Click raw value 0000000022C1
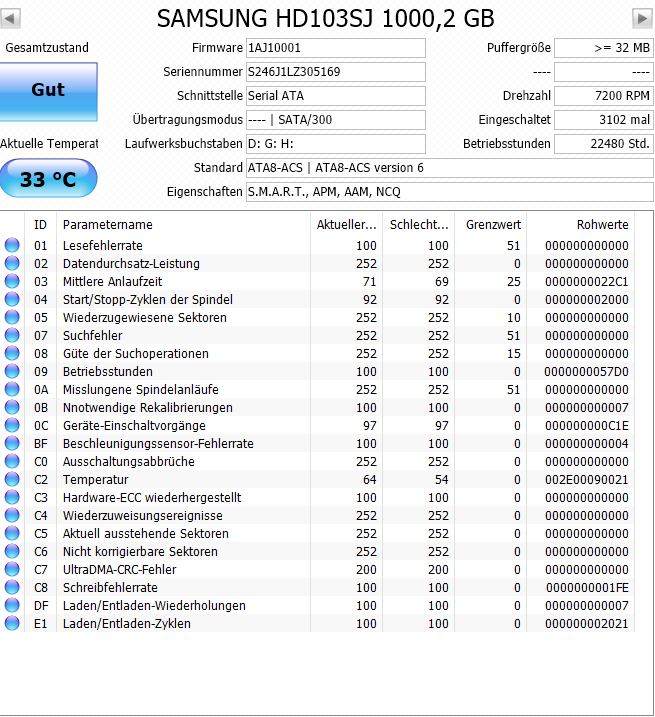The height and width of the screenshot is (717, 655). pos(586,281)
